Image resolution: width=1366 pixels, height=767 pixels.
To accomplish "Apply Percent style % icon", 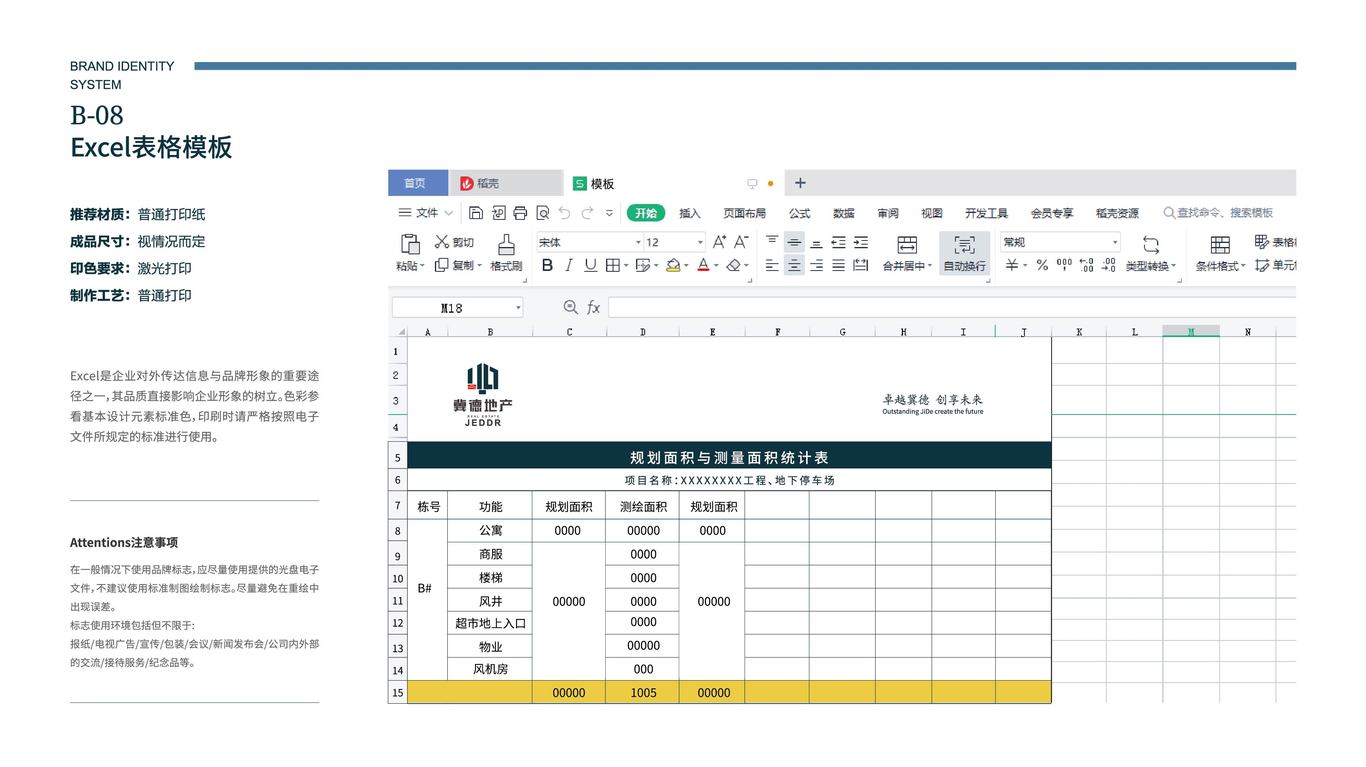I will (x=1042, y=265).
